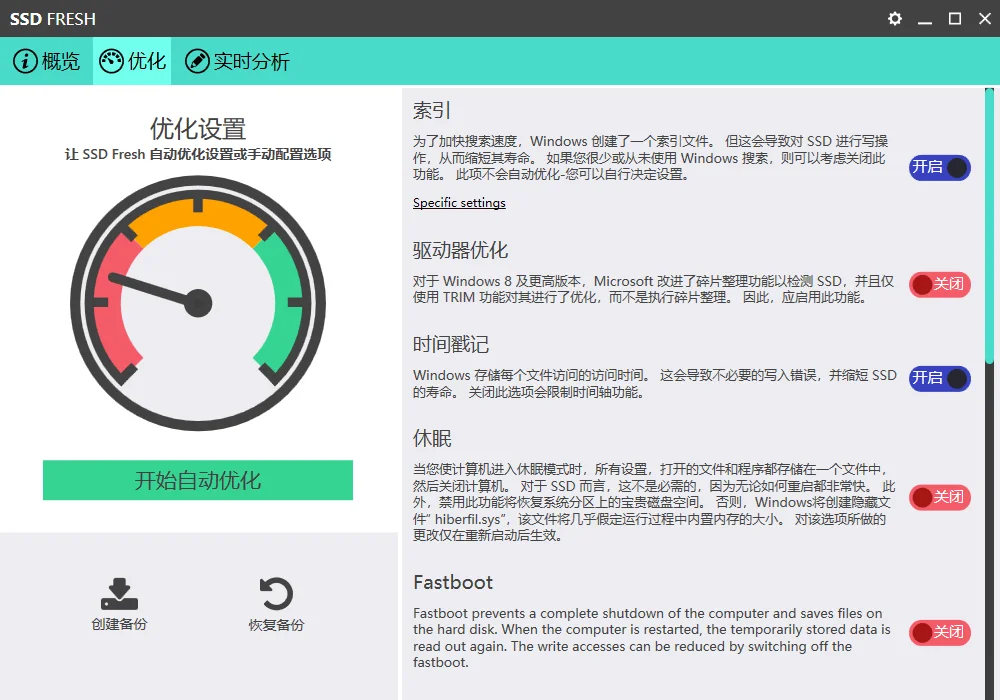Disable the 索引 toggle

click(x=939, y=168)
